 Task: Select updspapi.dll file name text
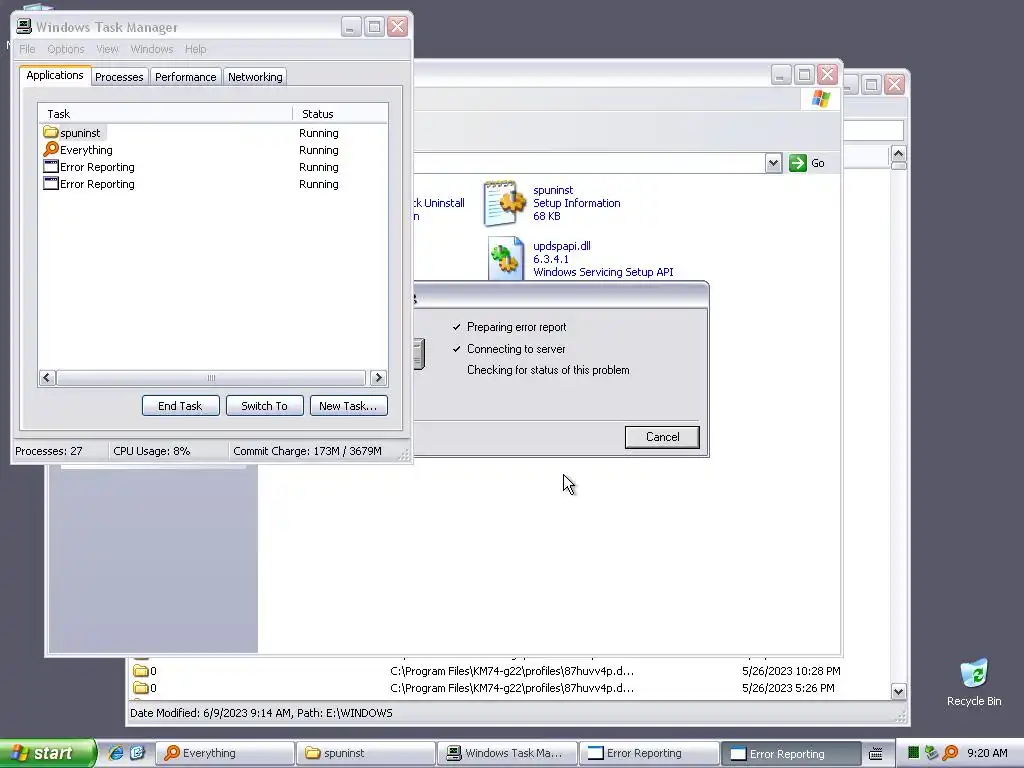pos(562,246)
